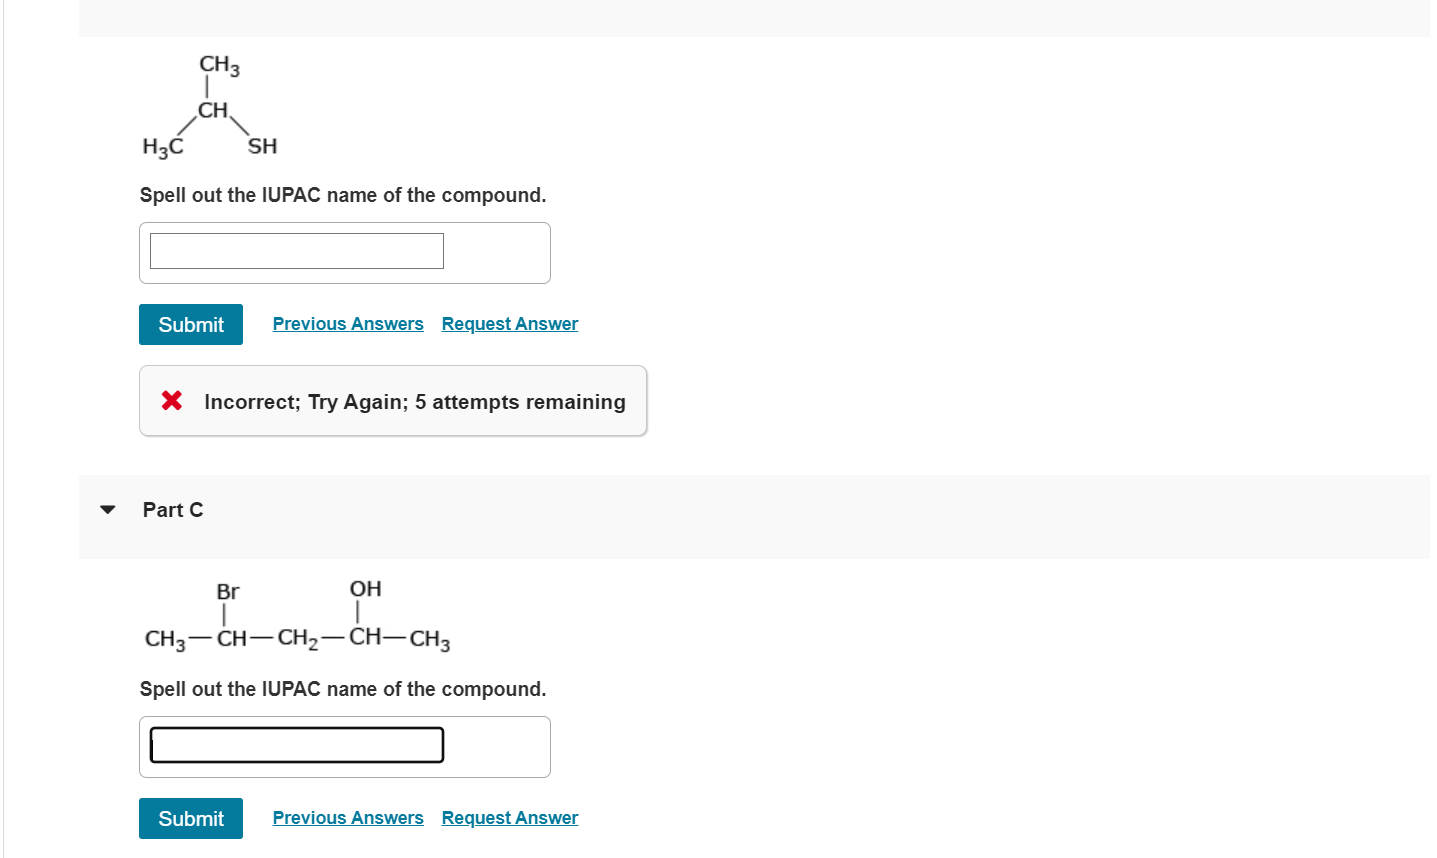1437x858 pixels.
Task: Expand the feedback box showing attempts remaining
Action: (393, 401)
